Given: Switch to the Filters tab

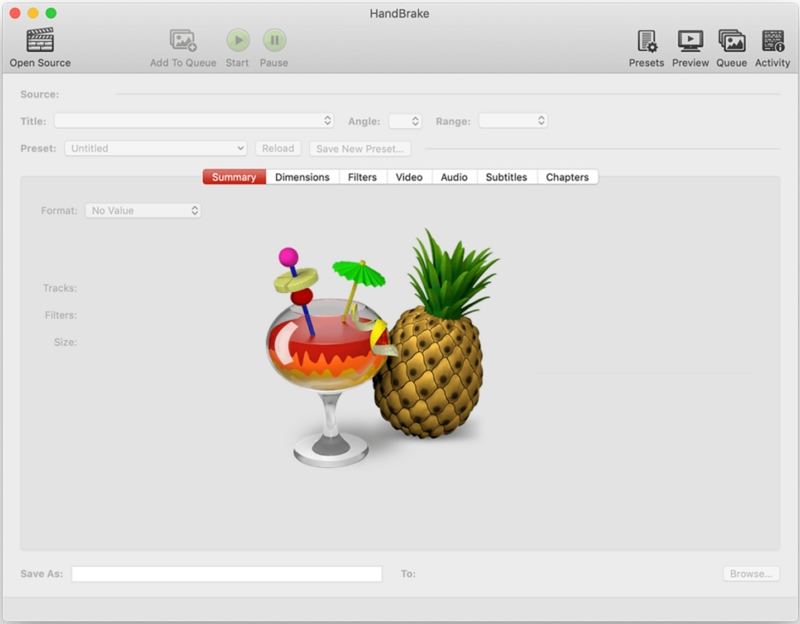Looking at the screenshot, I should [x=363, y=177].
